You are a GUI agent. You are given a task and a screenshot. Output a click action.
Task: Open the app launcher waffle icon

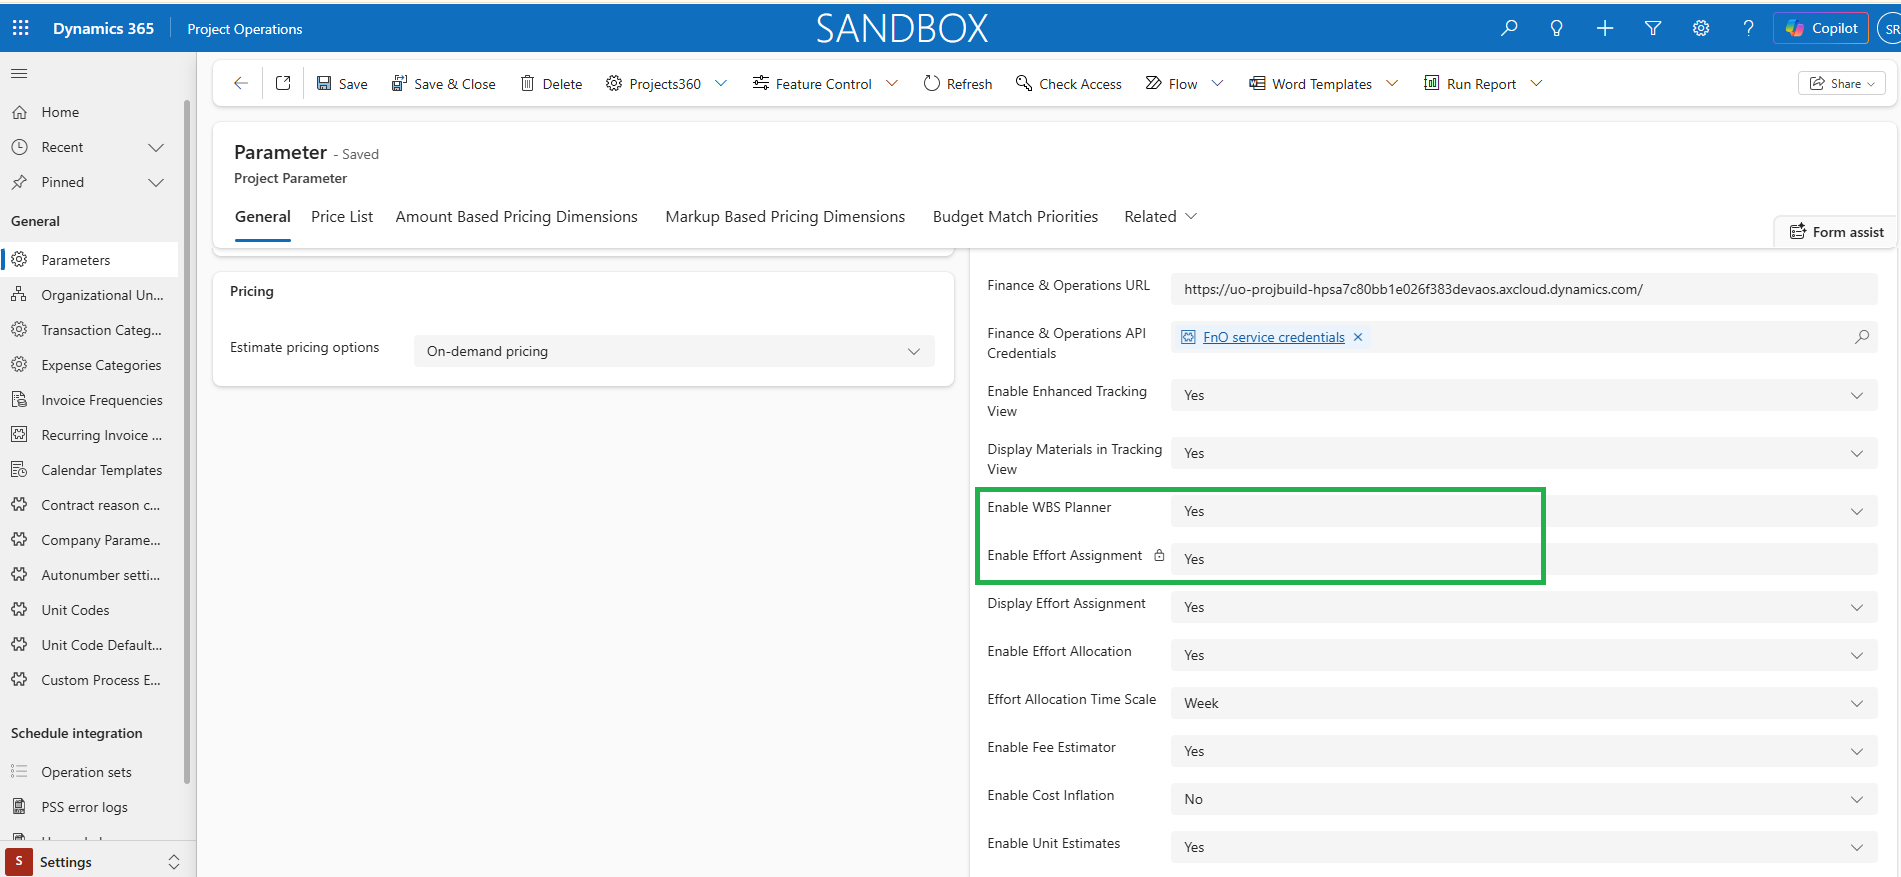[x=21, y=28]
